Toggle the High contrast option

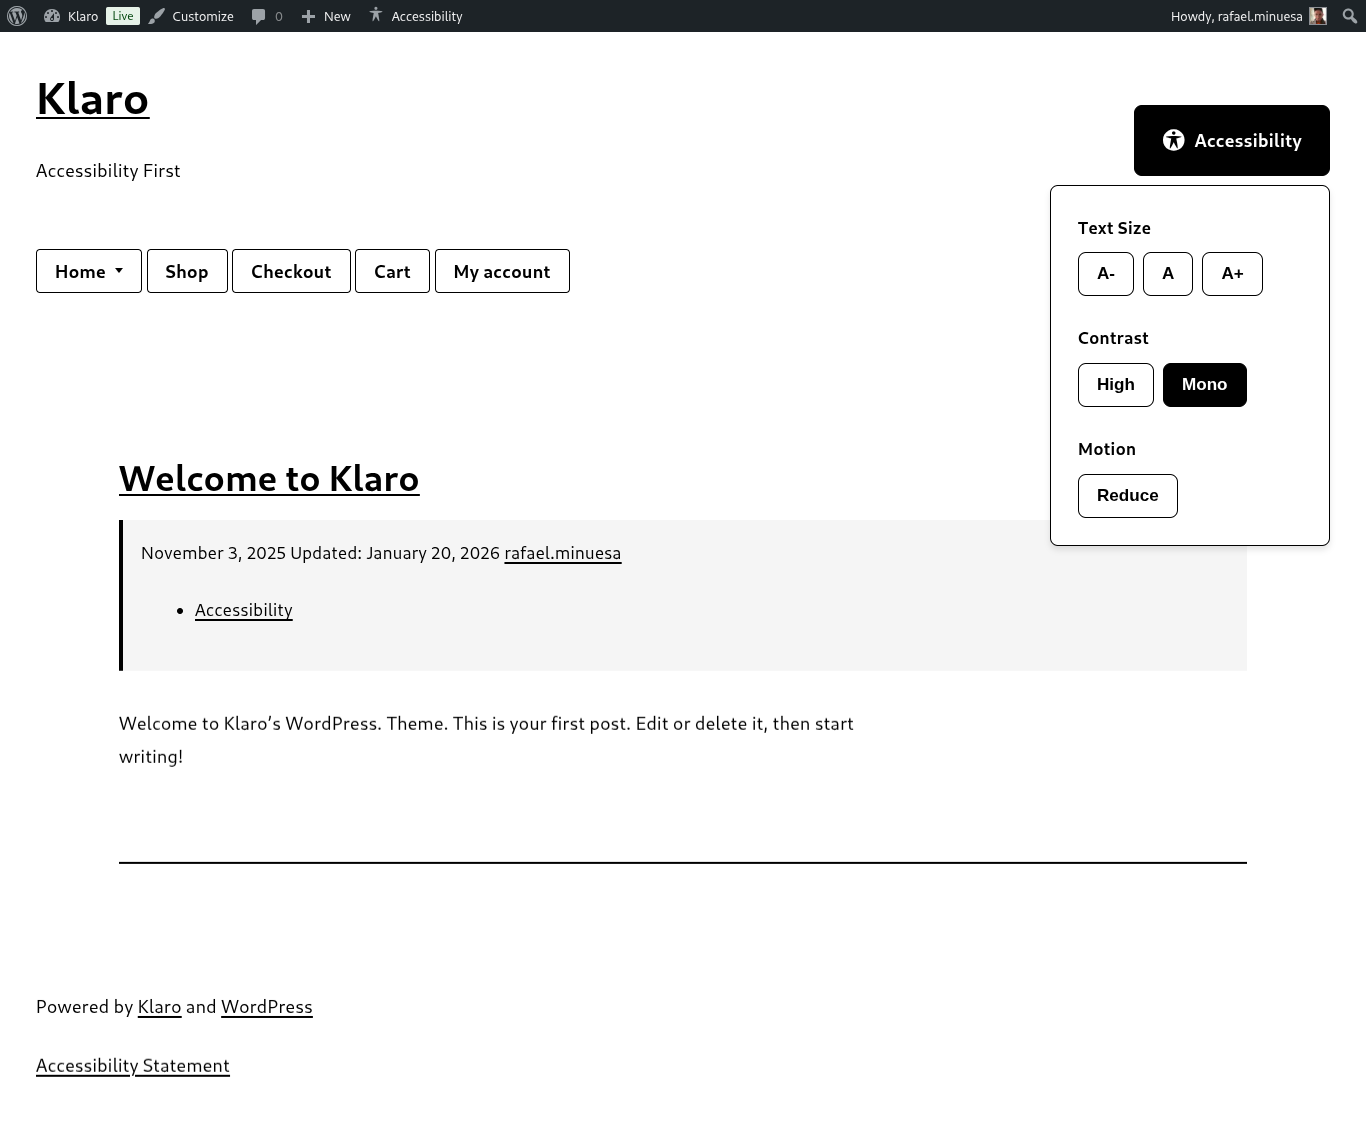coord(1115,385)
